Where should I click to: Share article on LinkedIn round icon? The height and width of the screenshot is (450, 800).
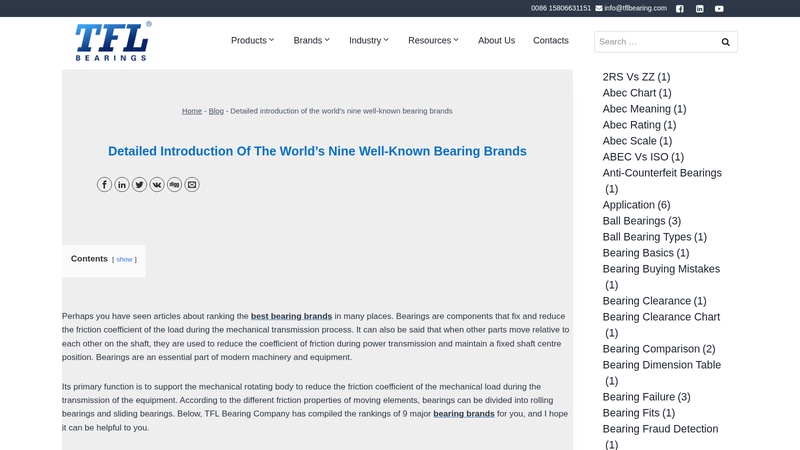[121, 184]
